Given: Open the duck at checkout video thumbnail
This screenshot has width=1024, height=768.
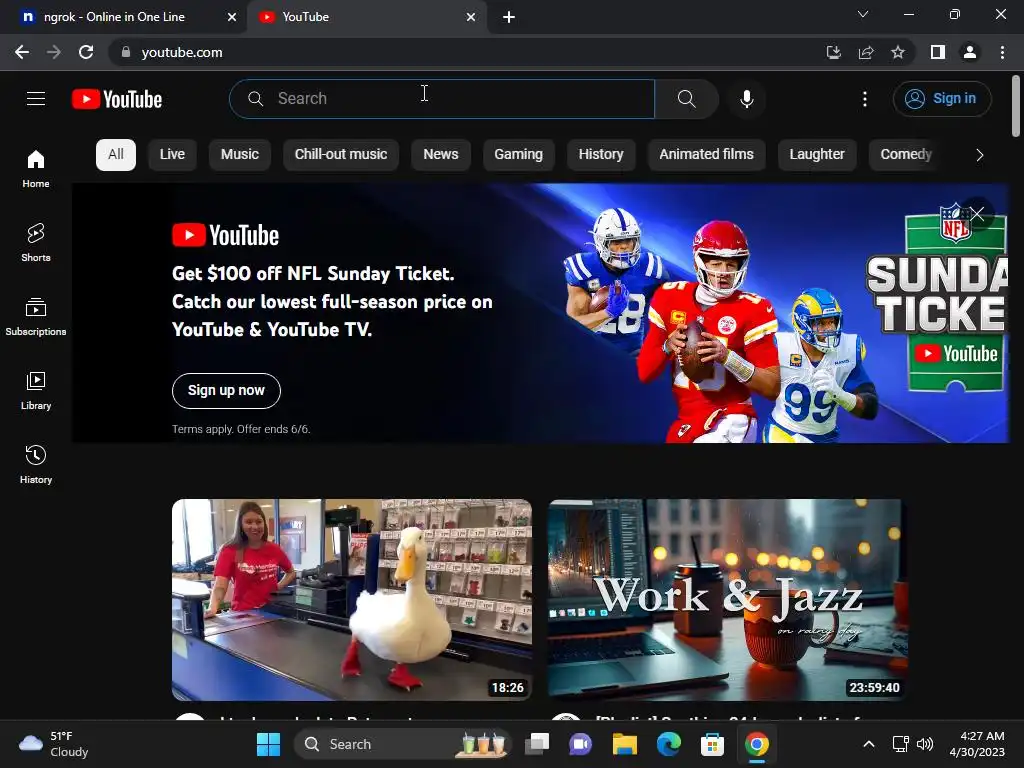Looking at the screenshot, I should (x=352, y=600).
